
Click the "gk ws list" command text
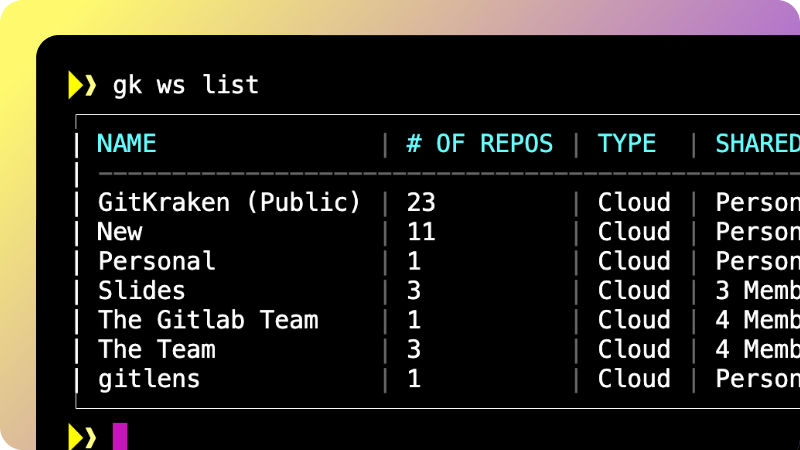[x=186, y=85]
